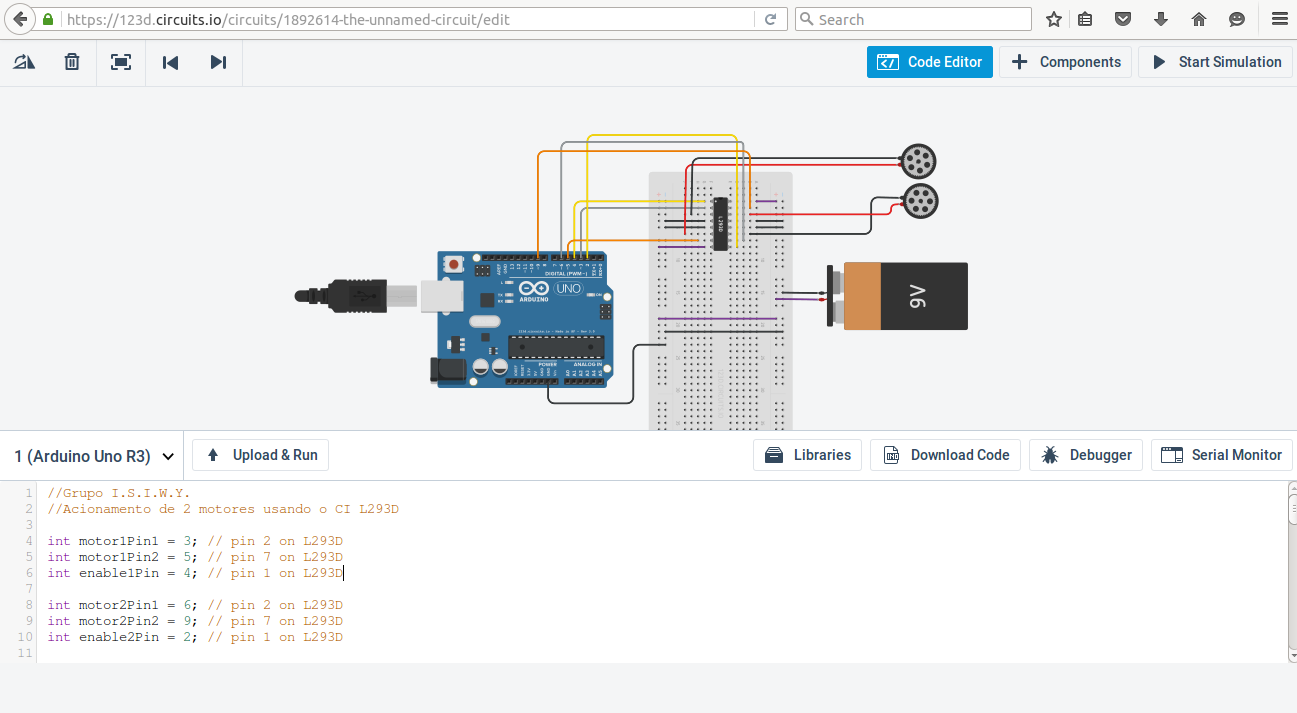The height and width of the screenshot is (713, 1297).
Task: Launch the Debugger
Action: [1086, 455]
